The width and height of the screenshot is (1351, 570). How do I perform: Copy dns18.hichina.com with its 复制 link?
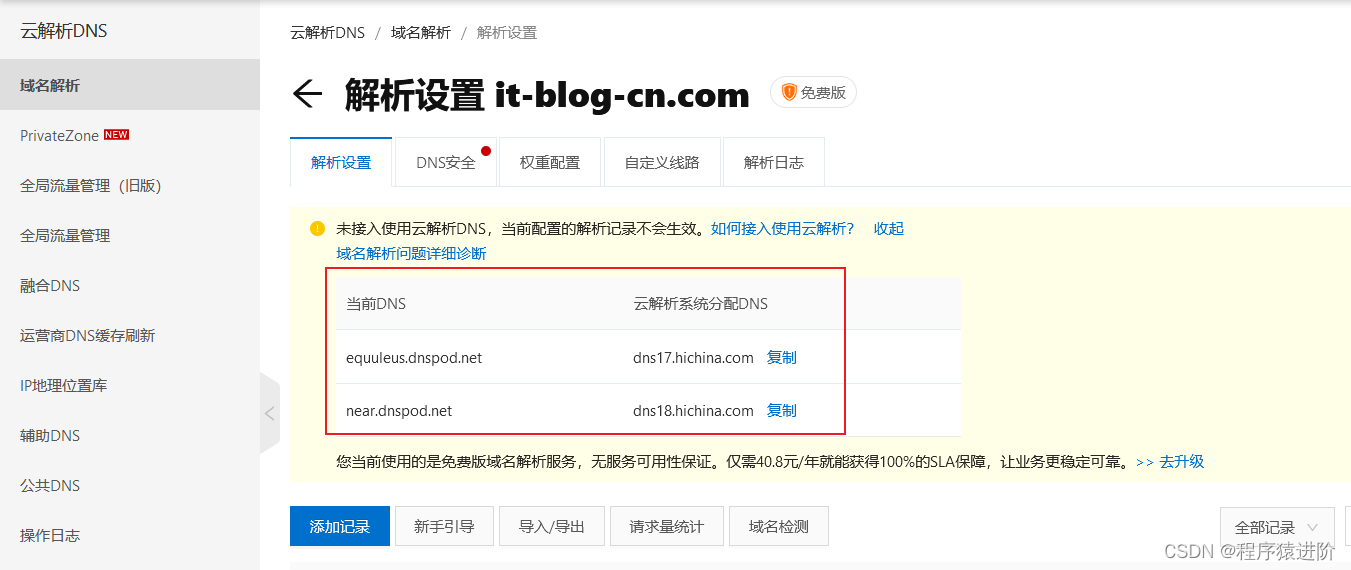782,411
